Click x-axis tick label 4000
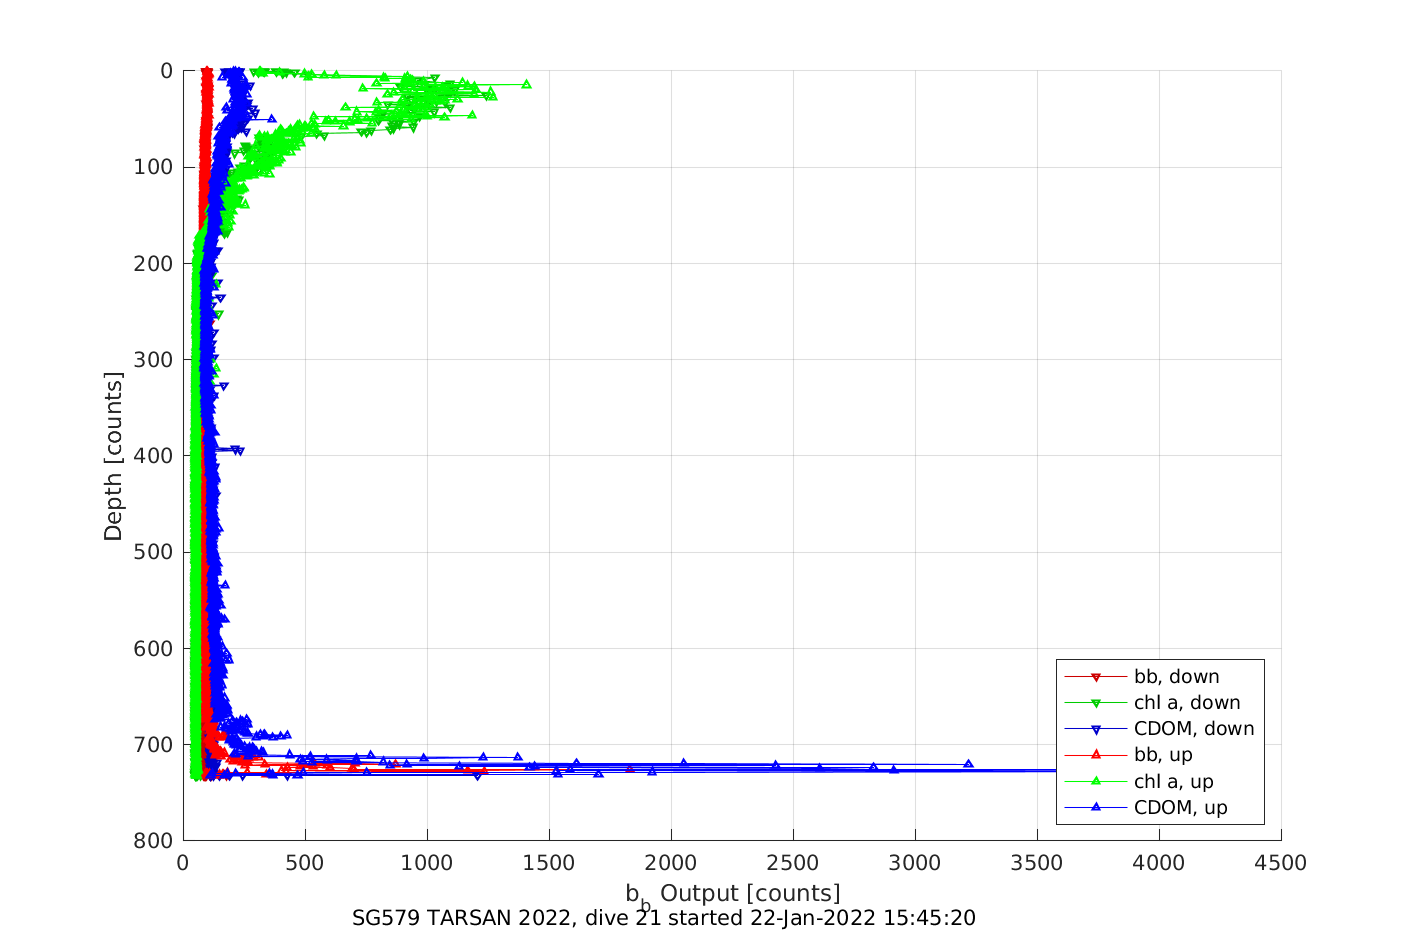 pyautogui.click(x=1159, y=863)
